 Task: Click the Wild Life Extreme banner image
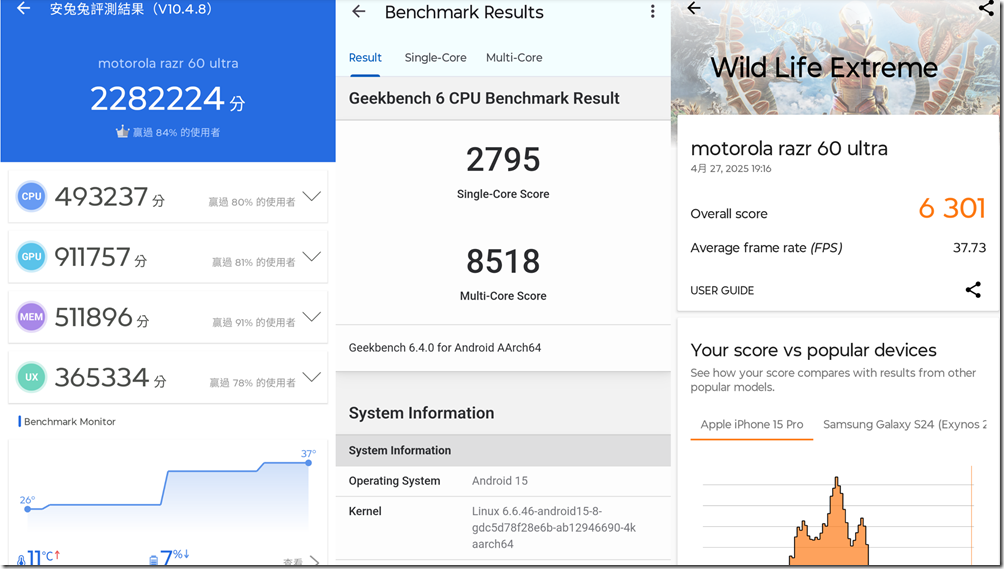tap(835, 58)
